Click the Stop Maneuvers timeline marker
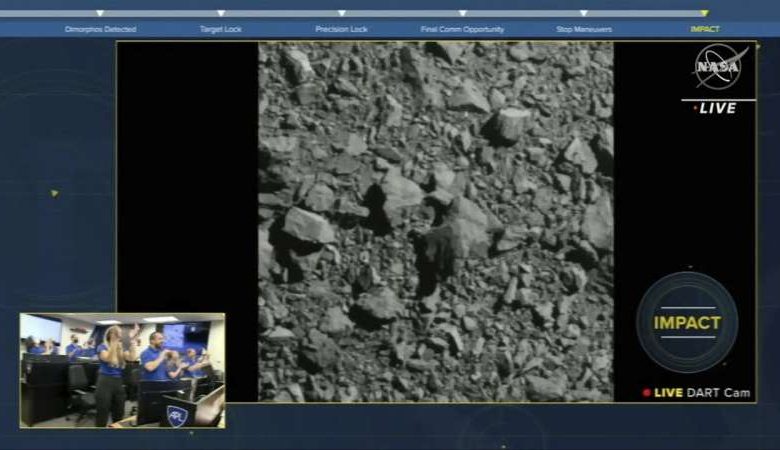This screenshot has height=450, width=780. click(584, 13)
